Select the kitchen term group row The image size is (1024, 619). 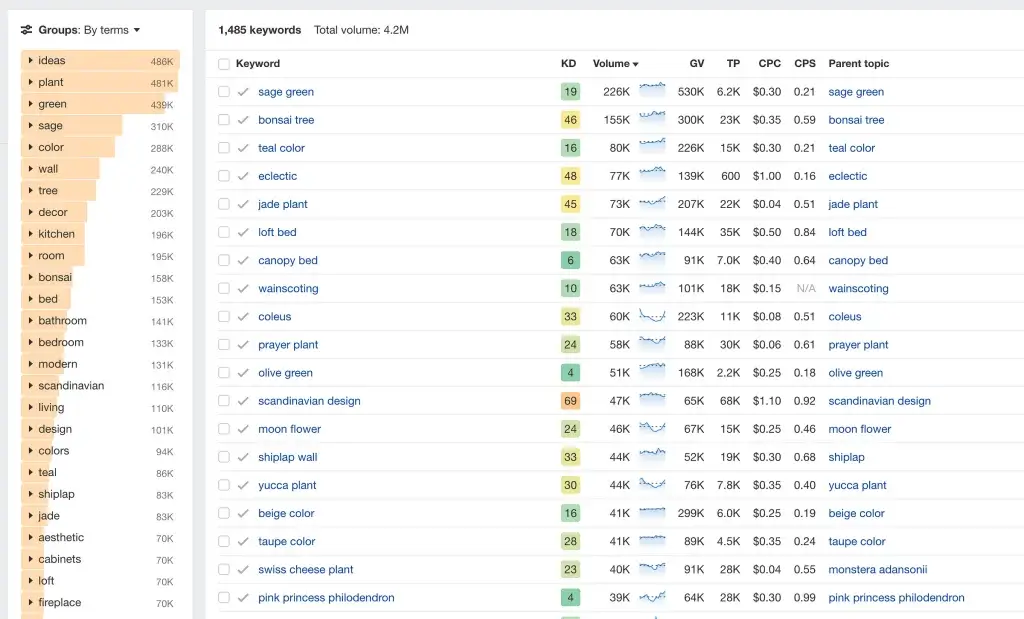pyautogui.click(x=56, y=234)
